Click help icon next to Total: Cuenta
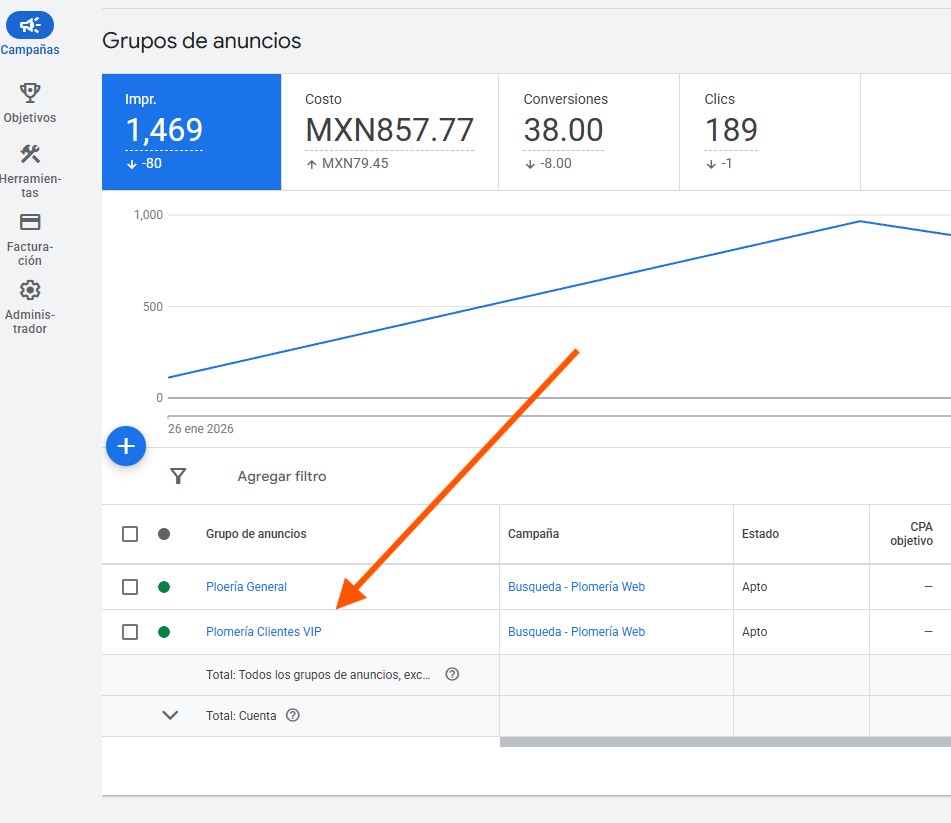This screenshot has height=823, width=951. click(x=293, y=715)
